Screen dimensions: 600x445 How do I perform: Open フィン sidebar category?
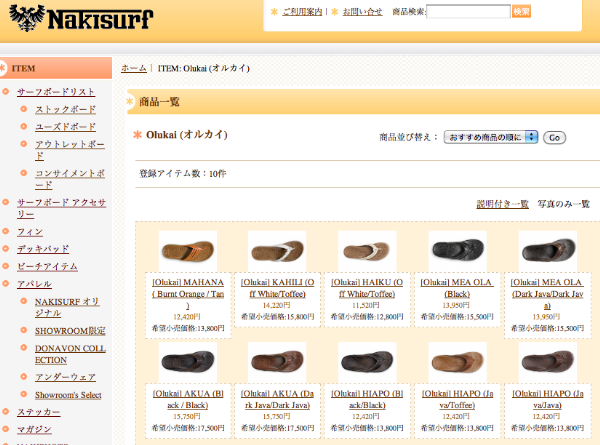pyautogui.click(x=30, y=231)
